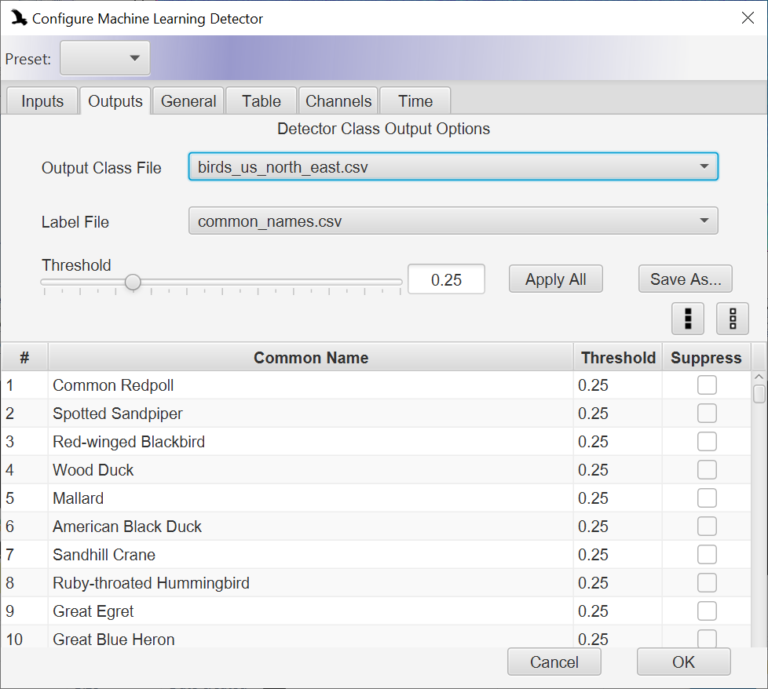The image size is (768, 689).
Task: Close the Configure Machine Learning Detector dialog
Action: click(x=747, y=18)
